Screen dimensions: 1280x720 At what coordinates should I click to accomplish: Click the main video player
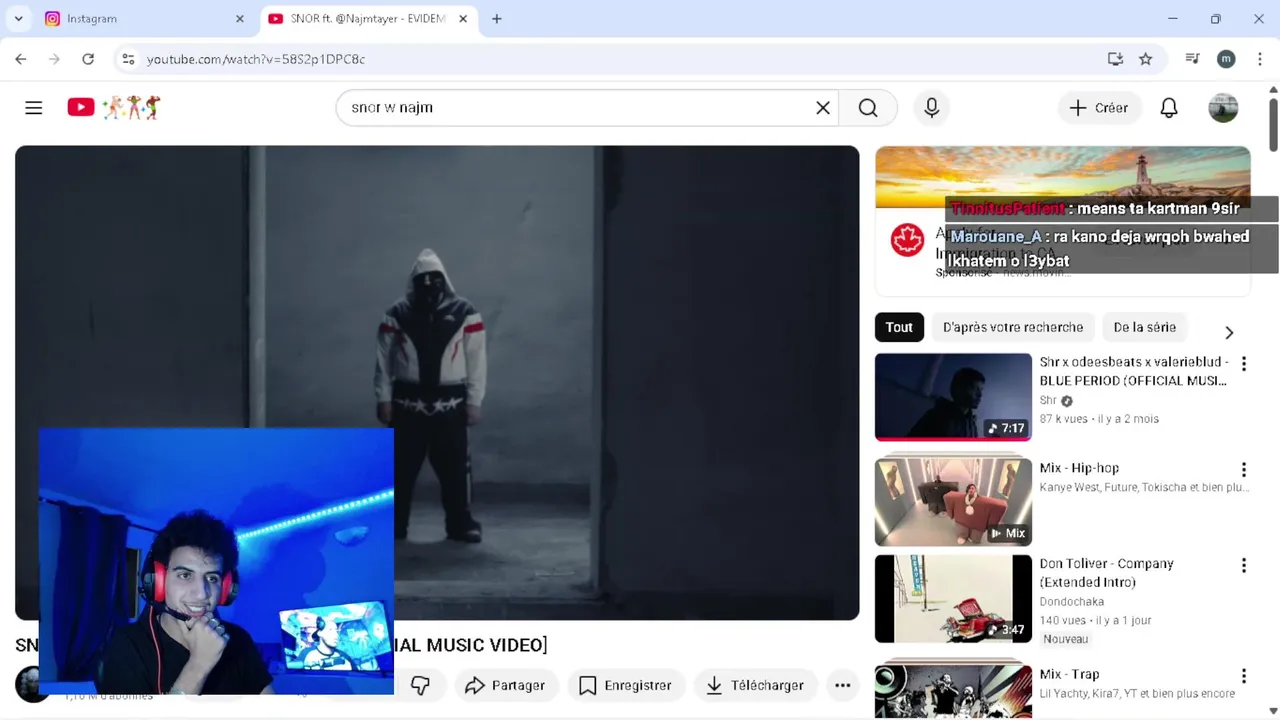(x=437, y=383)
